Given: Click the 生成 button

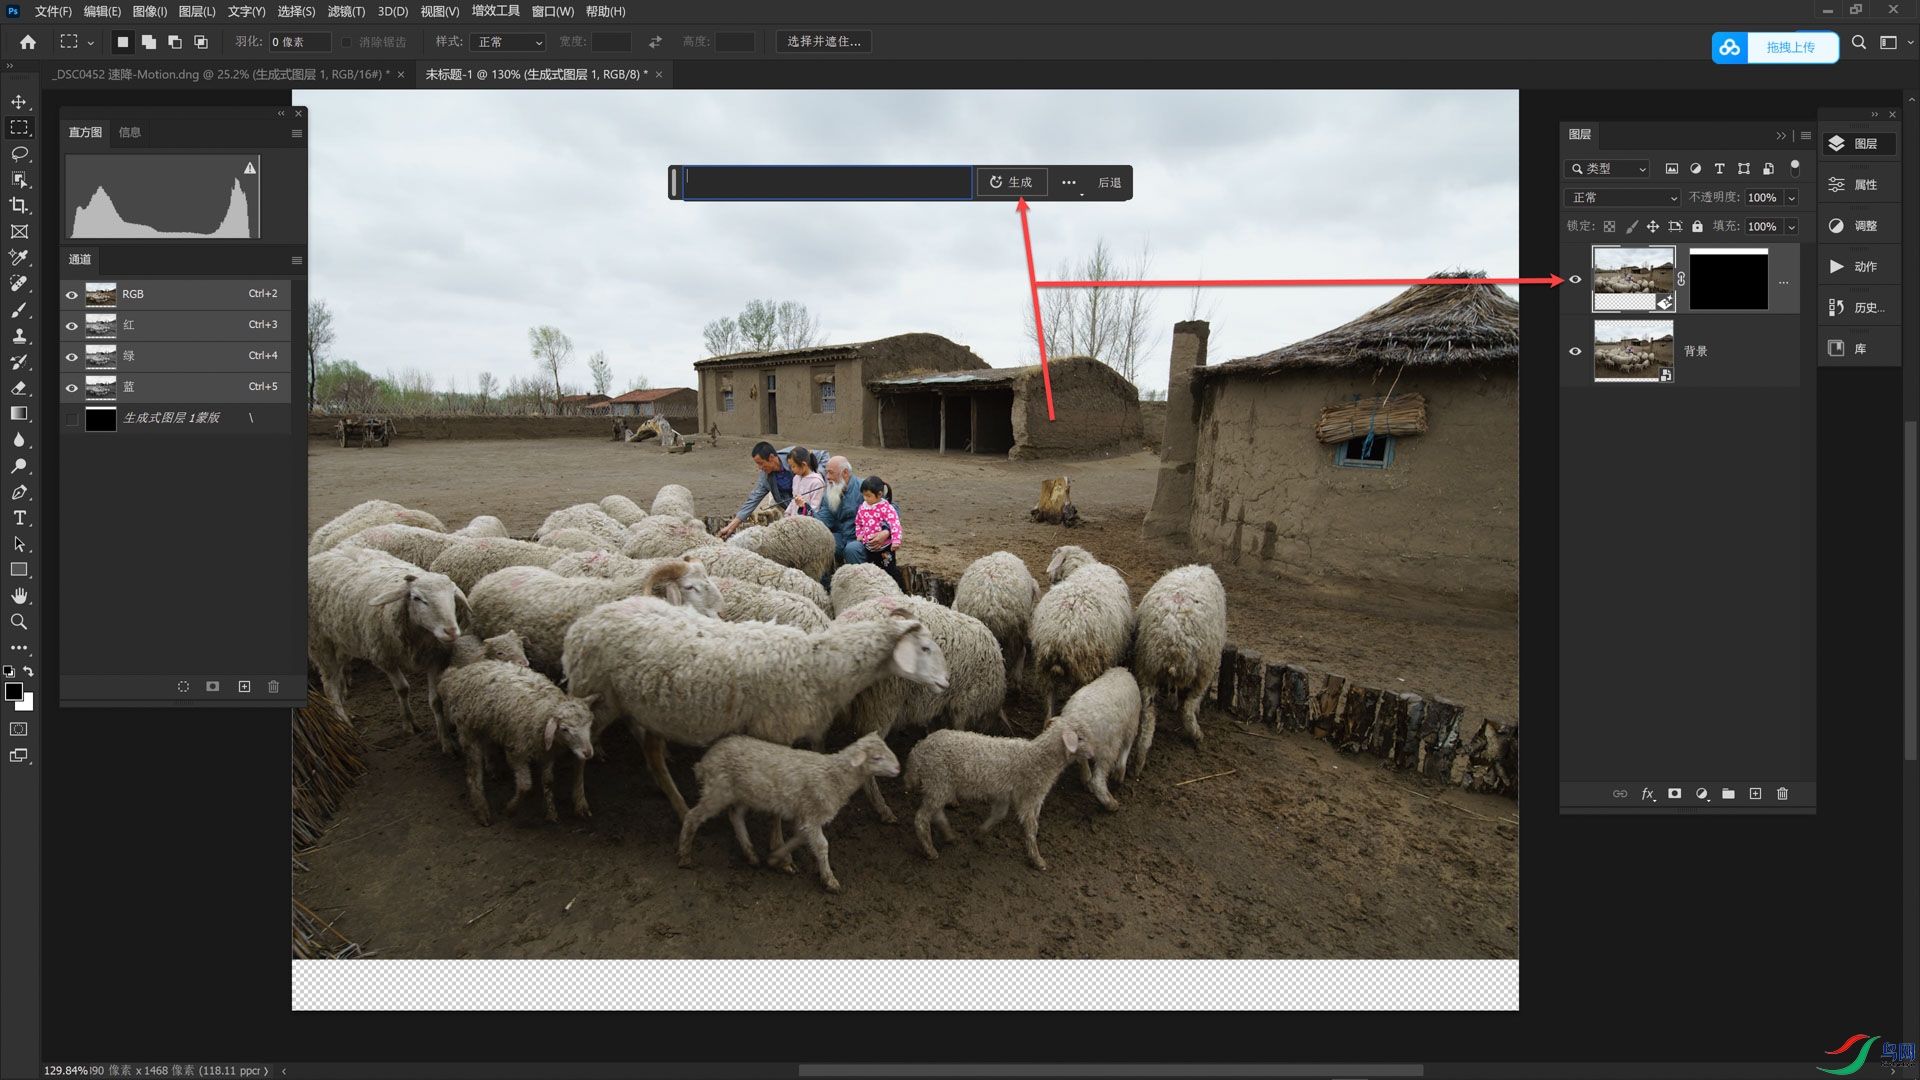Looking at the screenshot, I should tap(1011, 182).
